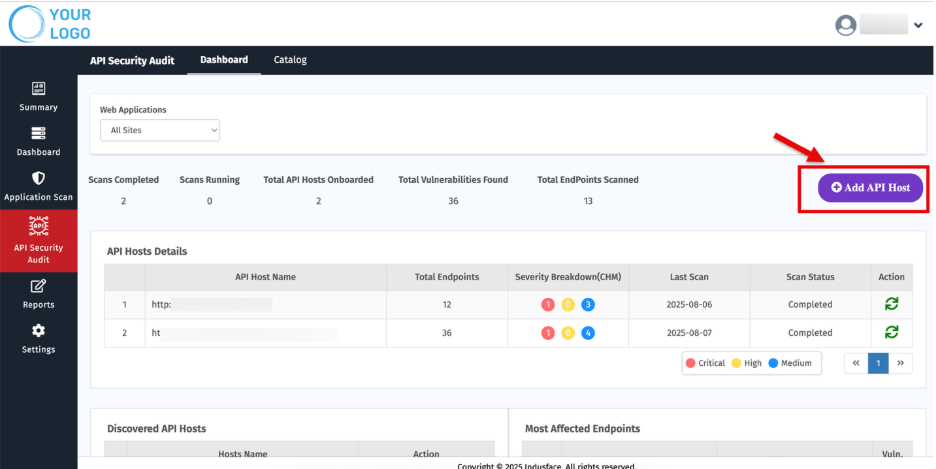The height and width of the screenshot is (469, 936).
Task: Click the Medium legend blue dot
Action: 773,363
